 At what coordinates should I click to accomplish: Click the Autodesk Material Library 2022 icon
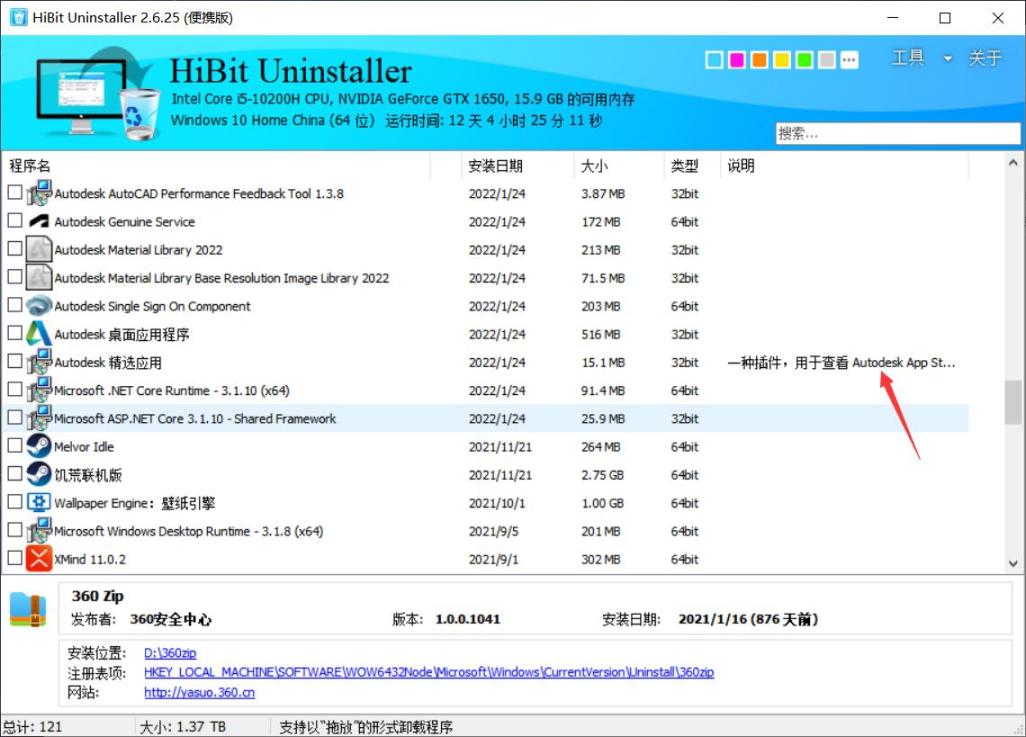39,249
